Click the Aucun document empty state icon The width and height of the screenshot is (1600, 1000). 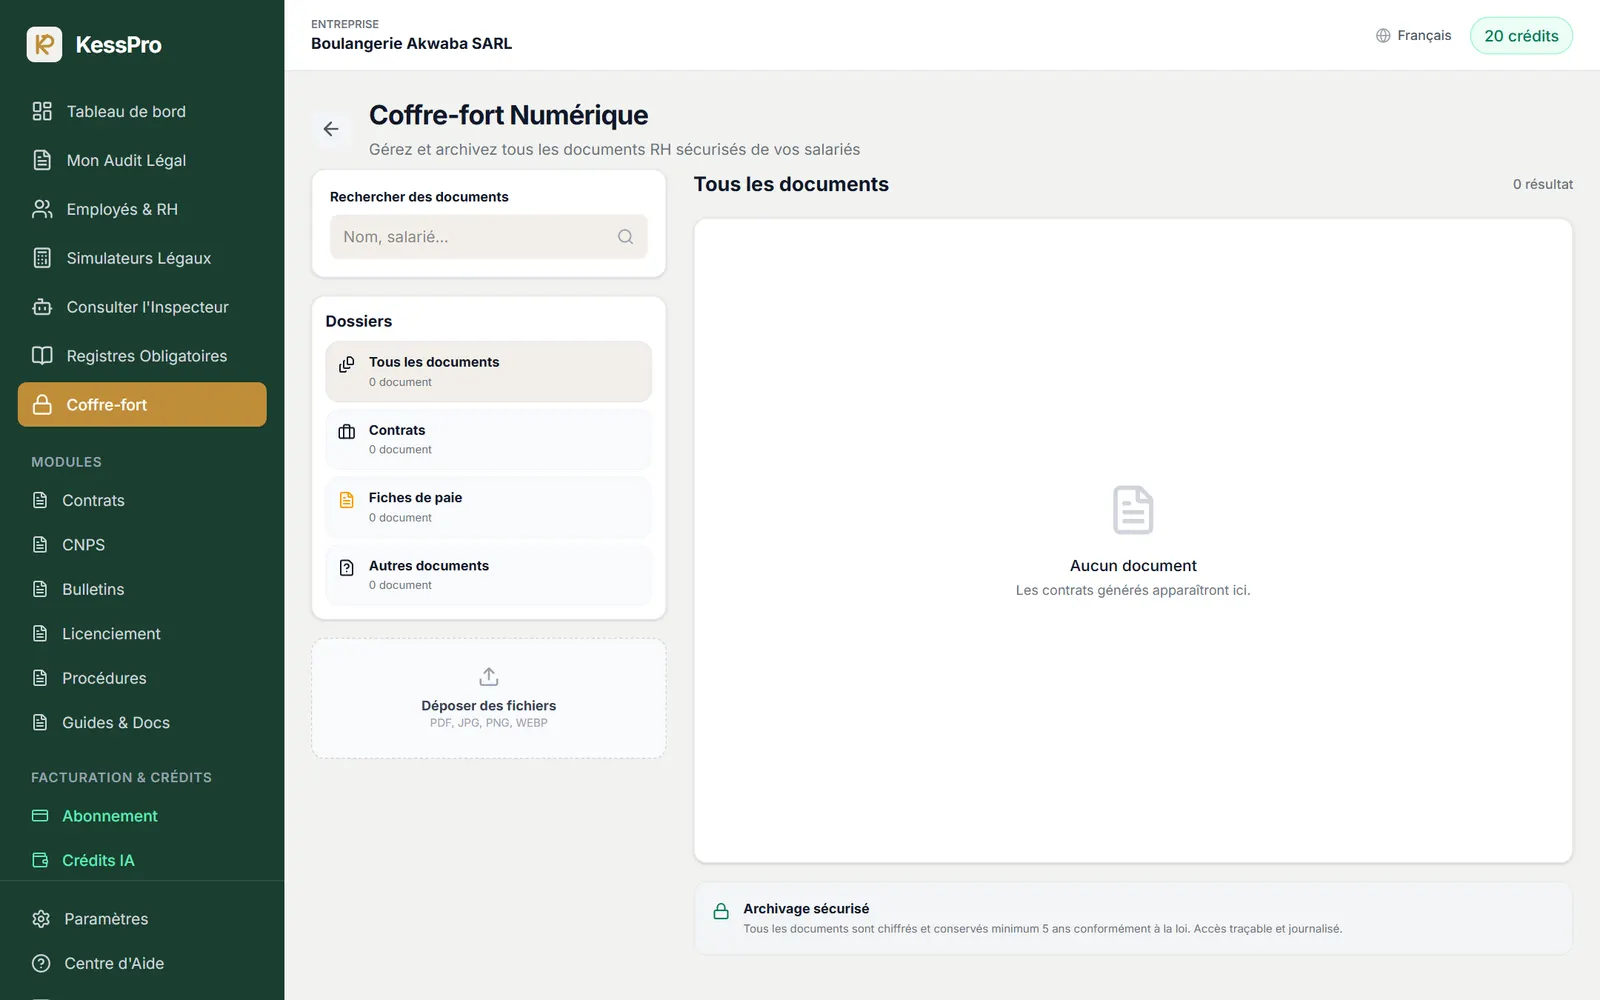pos(1133,510)
